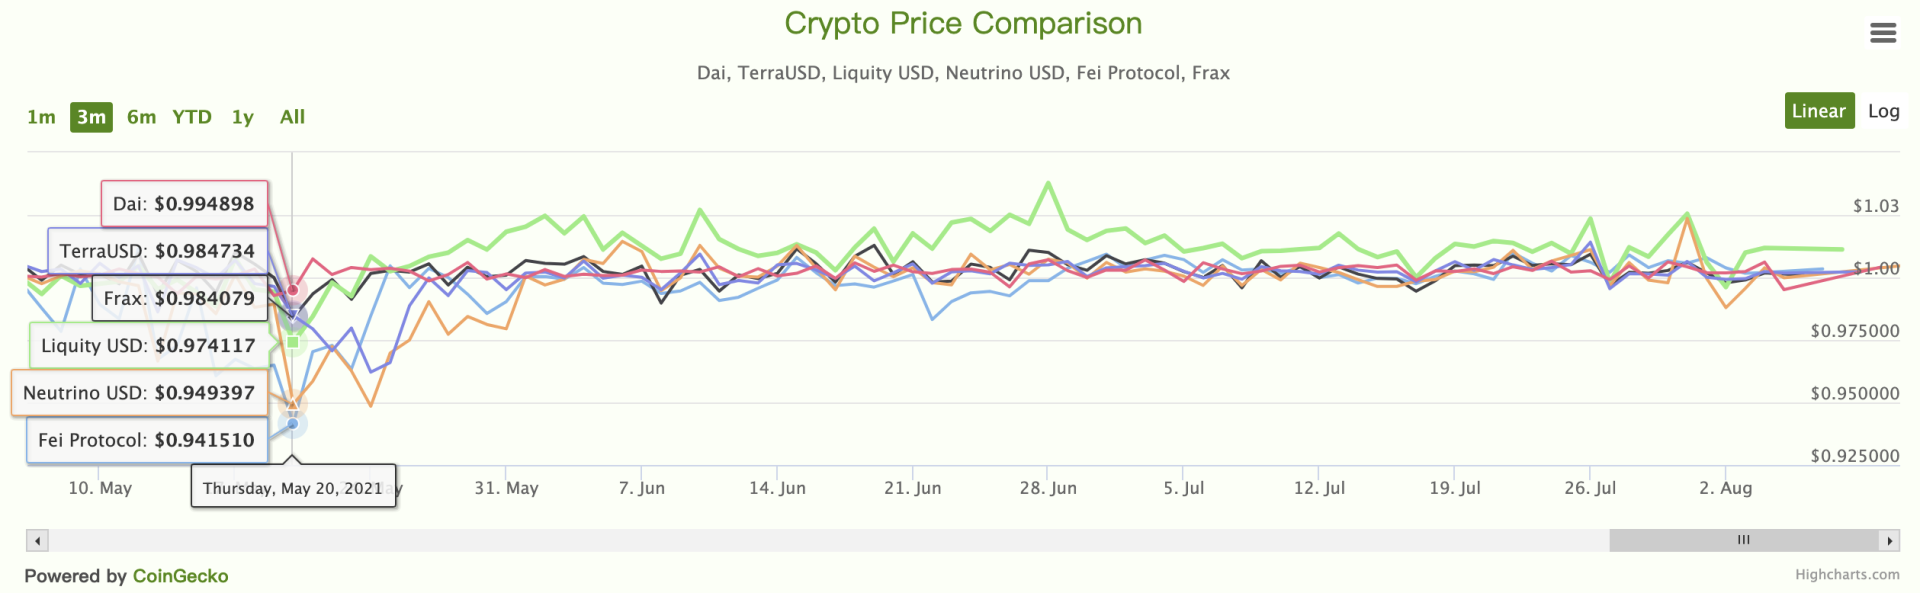This screenshot has width=1920, height=593.
Task: Click the scrollbar right arrow
Action: point(1889,541)
